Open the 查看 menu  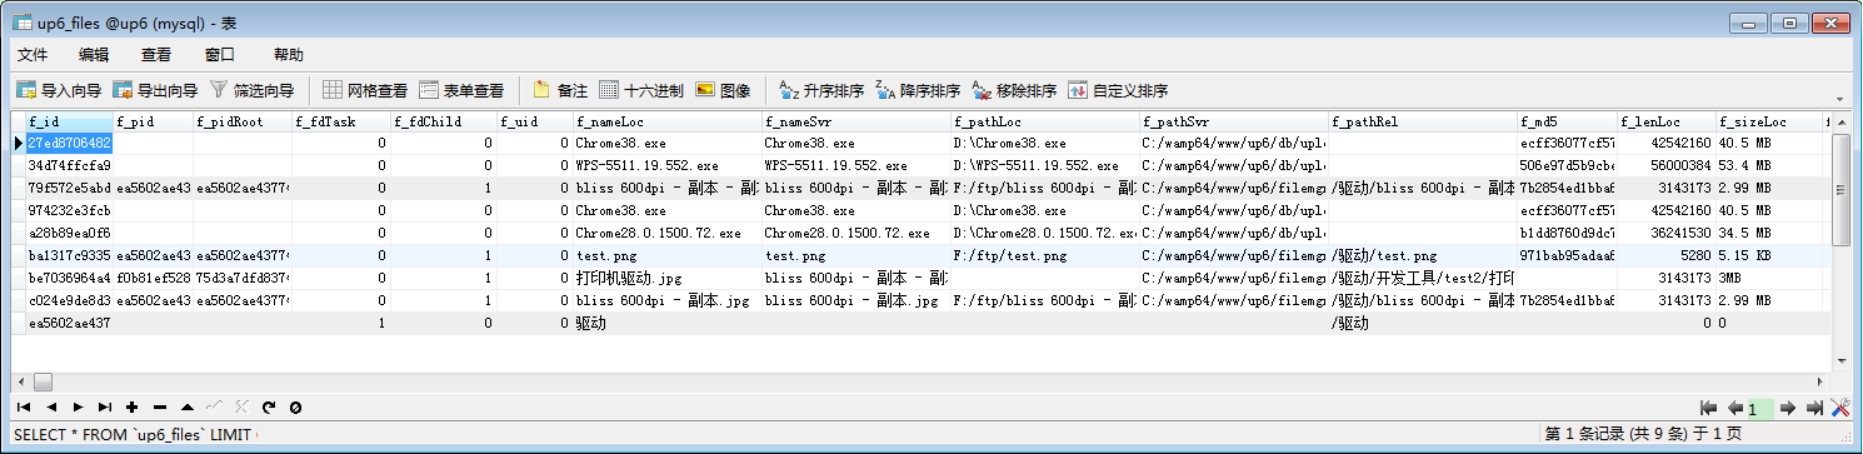click(155, 55)
